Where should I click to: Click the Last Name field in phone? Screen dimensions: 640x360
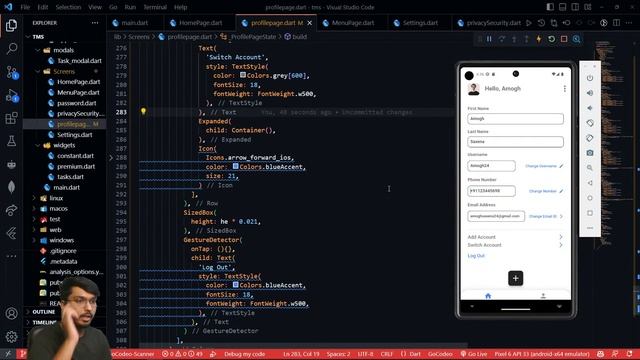(x=515, y=142)
